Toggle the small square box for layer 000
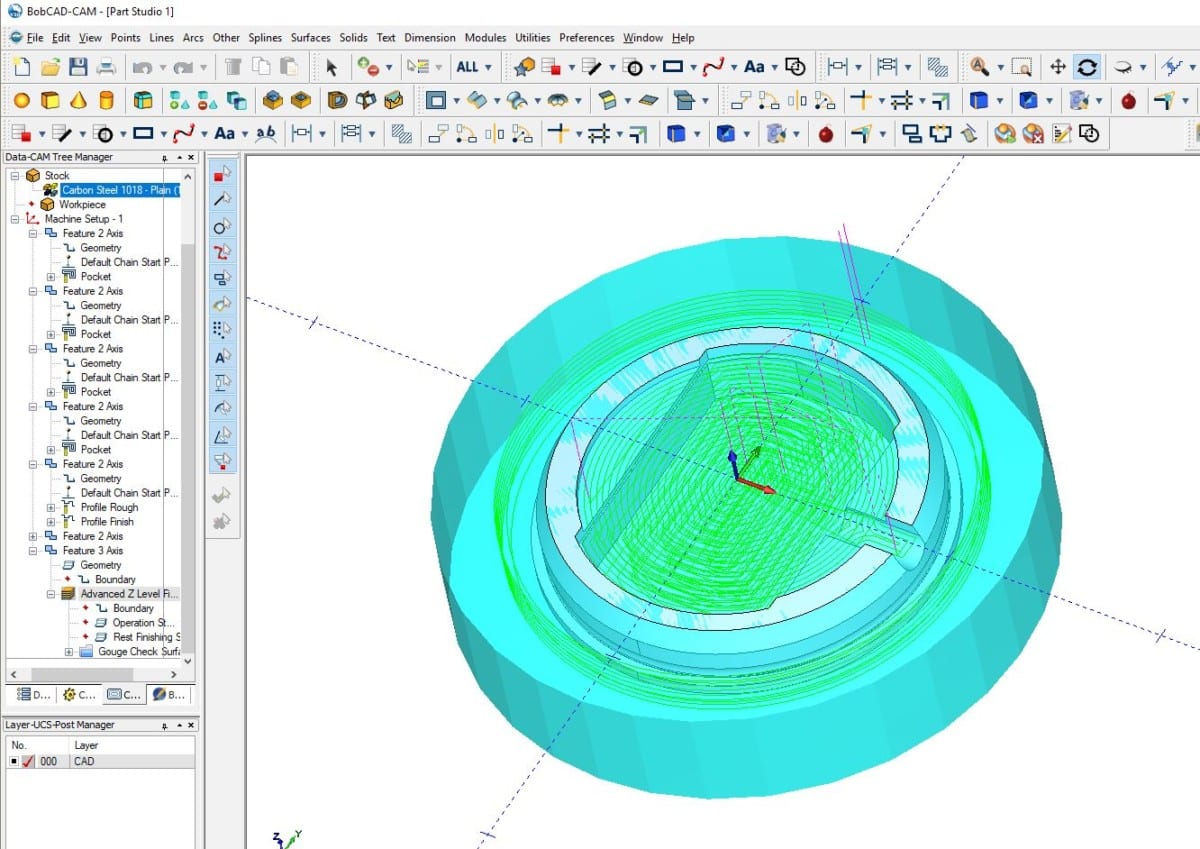The height and width of the screenshot is (849, 1200). (13, 762)
